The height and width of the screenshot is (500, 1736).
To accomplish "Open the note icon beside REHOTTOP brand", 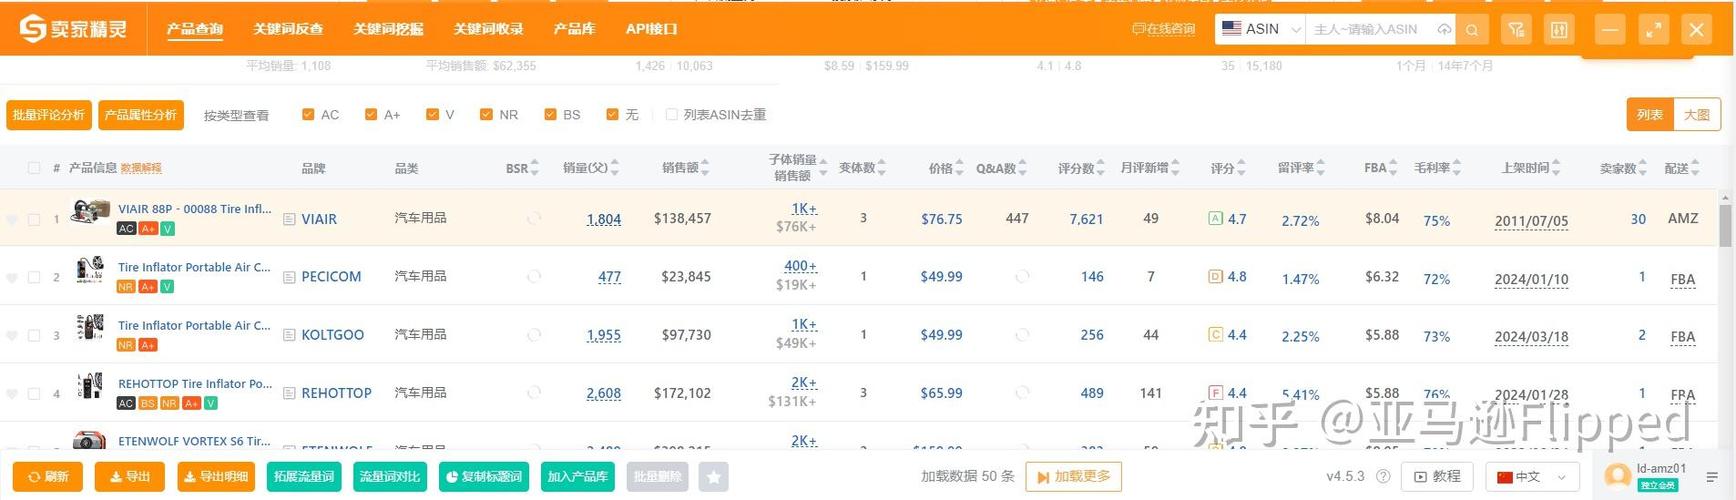I will 289,393.
